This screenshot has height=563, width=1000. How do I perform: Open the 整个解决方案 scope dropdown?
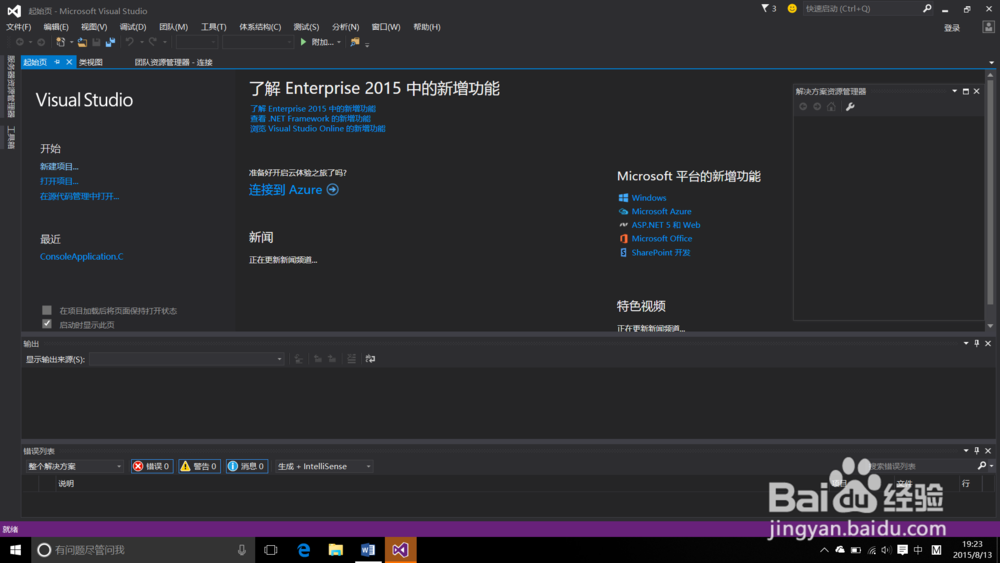click(x=119, y=466)
